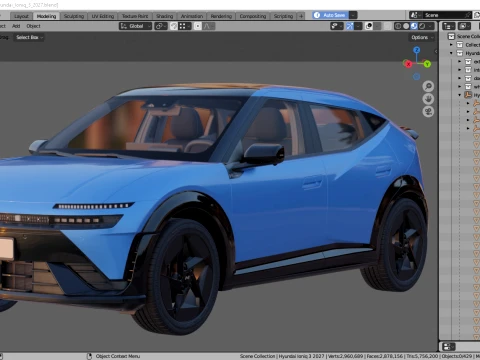The image size is (480, 360).
Task: Switch to the UV Editing workspace tab
Action: click(103, 16)
